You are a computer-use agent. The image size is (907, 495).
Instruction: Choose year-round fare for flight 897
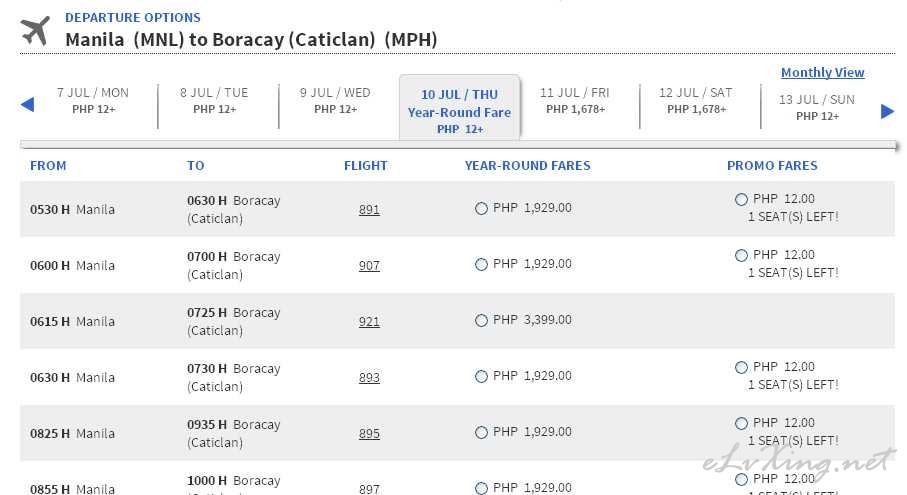[481, 488]
